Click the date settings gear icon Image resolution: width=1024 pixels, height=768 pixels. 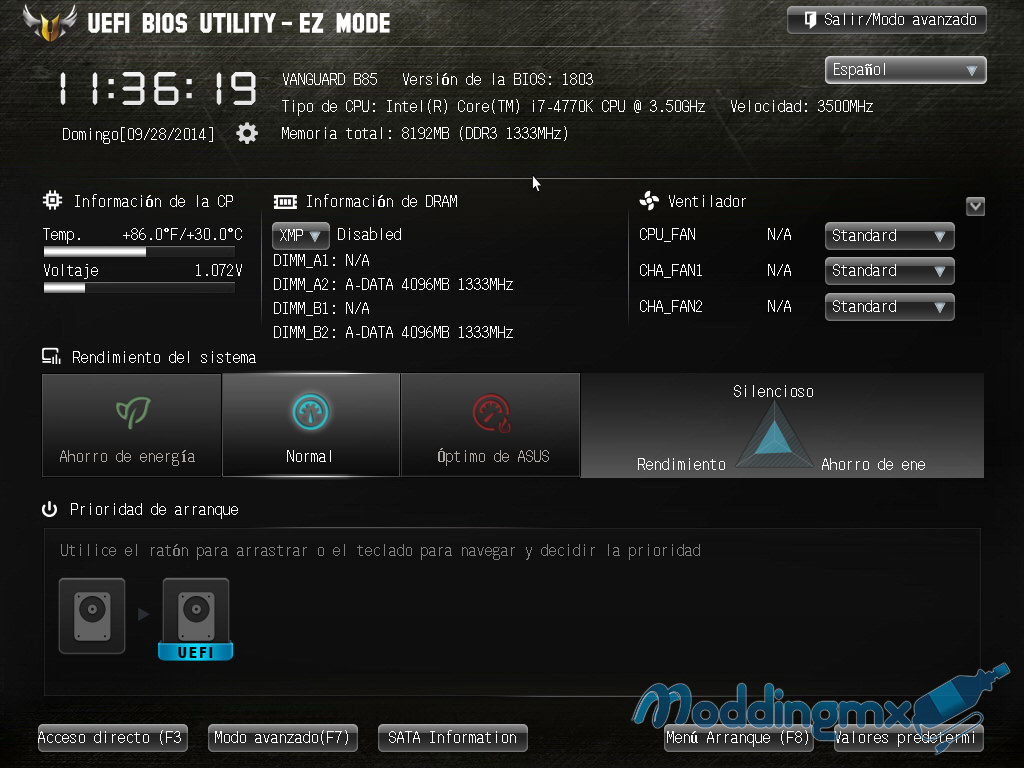point(247,133)
